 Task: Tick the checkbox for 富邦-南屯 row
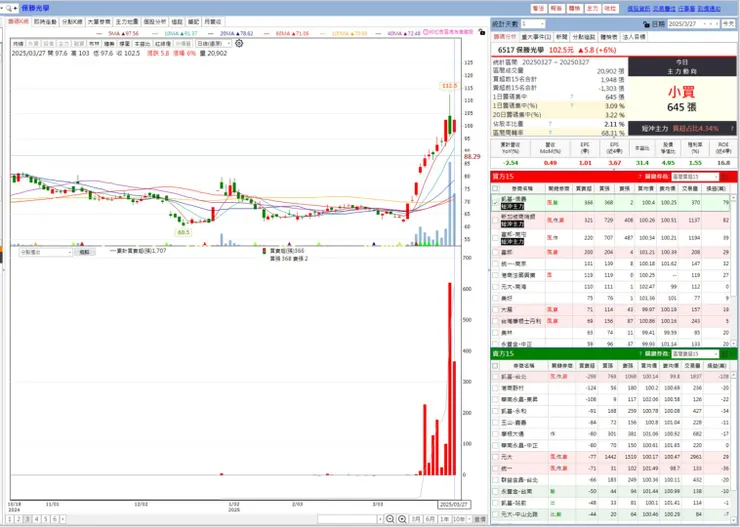pos(495,238)
